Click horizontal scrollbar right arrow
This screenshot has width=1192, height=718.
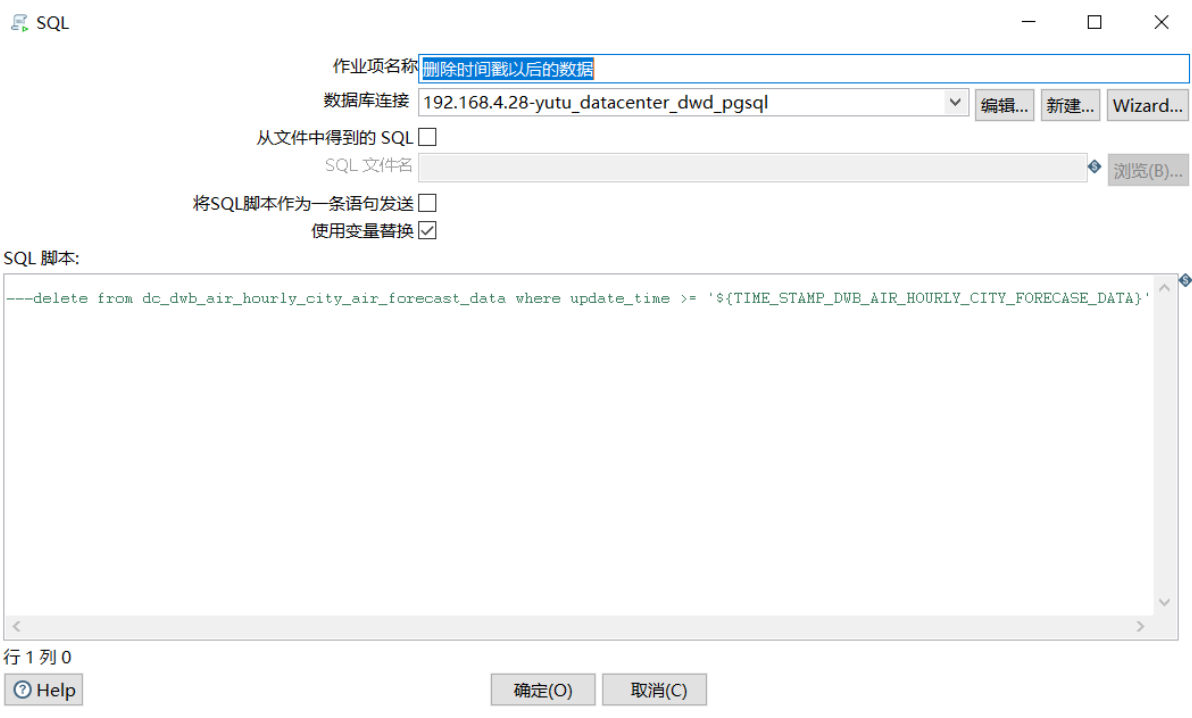[x=1140, y=626]
